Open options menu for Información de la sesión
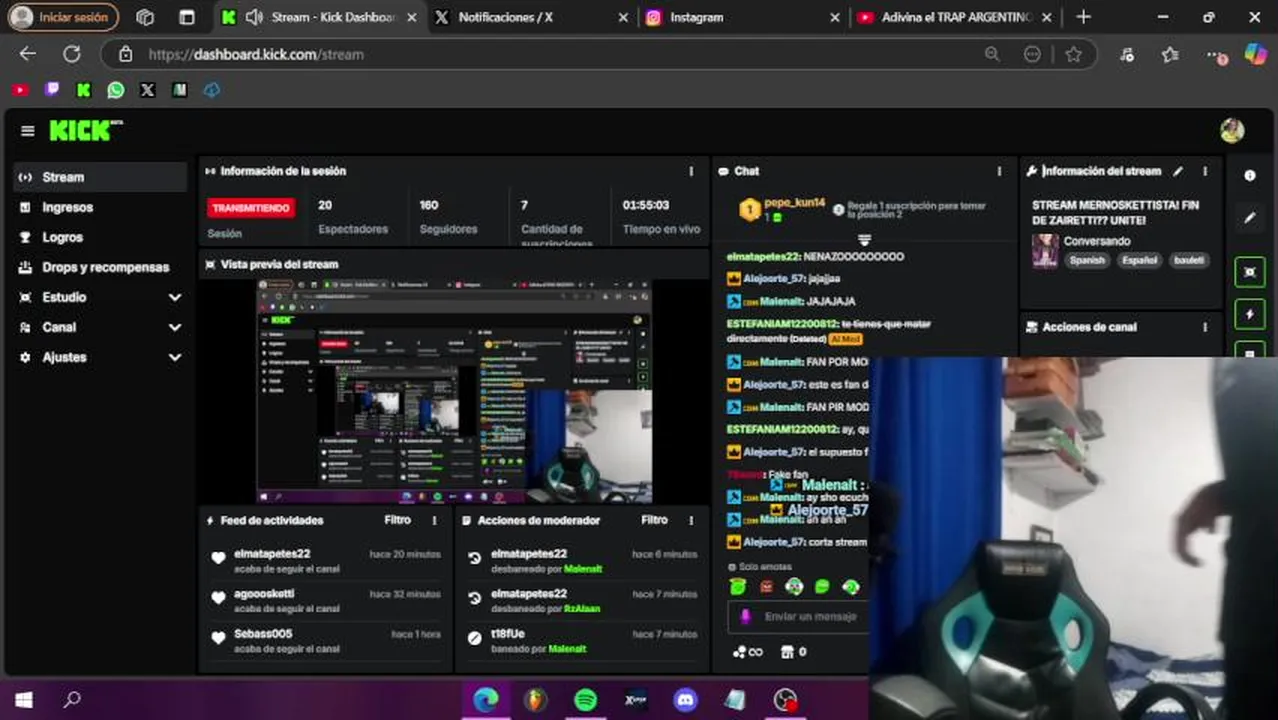 pyautogui.click(x=691, y=171)
